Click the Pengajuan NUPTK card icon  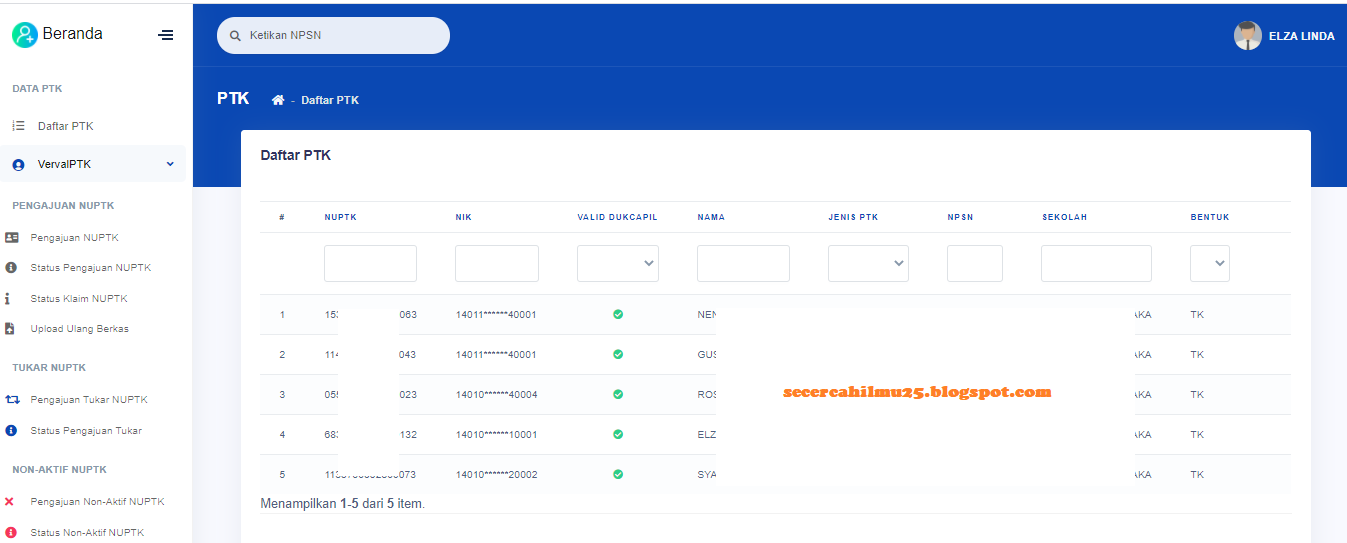coord(11,237)
